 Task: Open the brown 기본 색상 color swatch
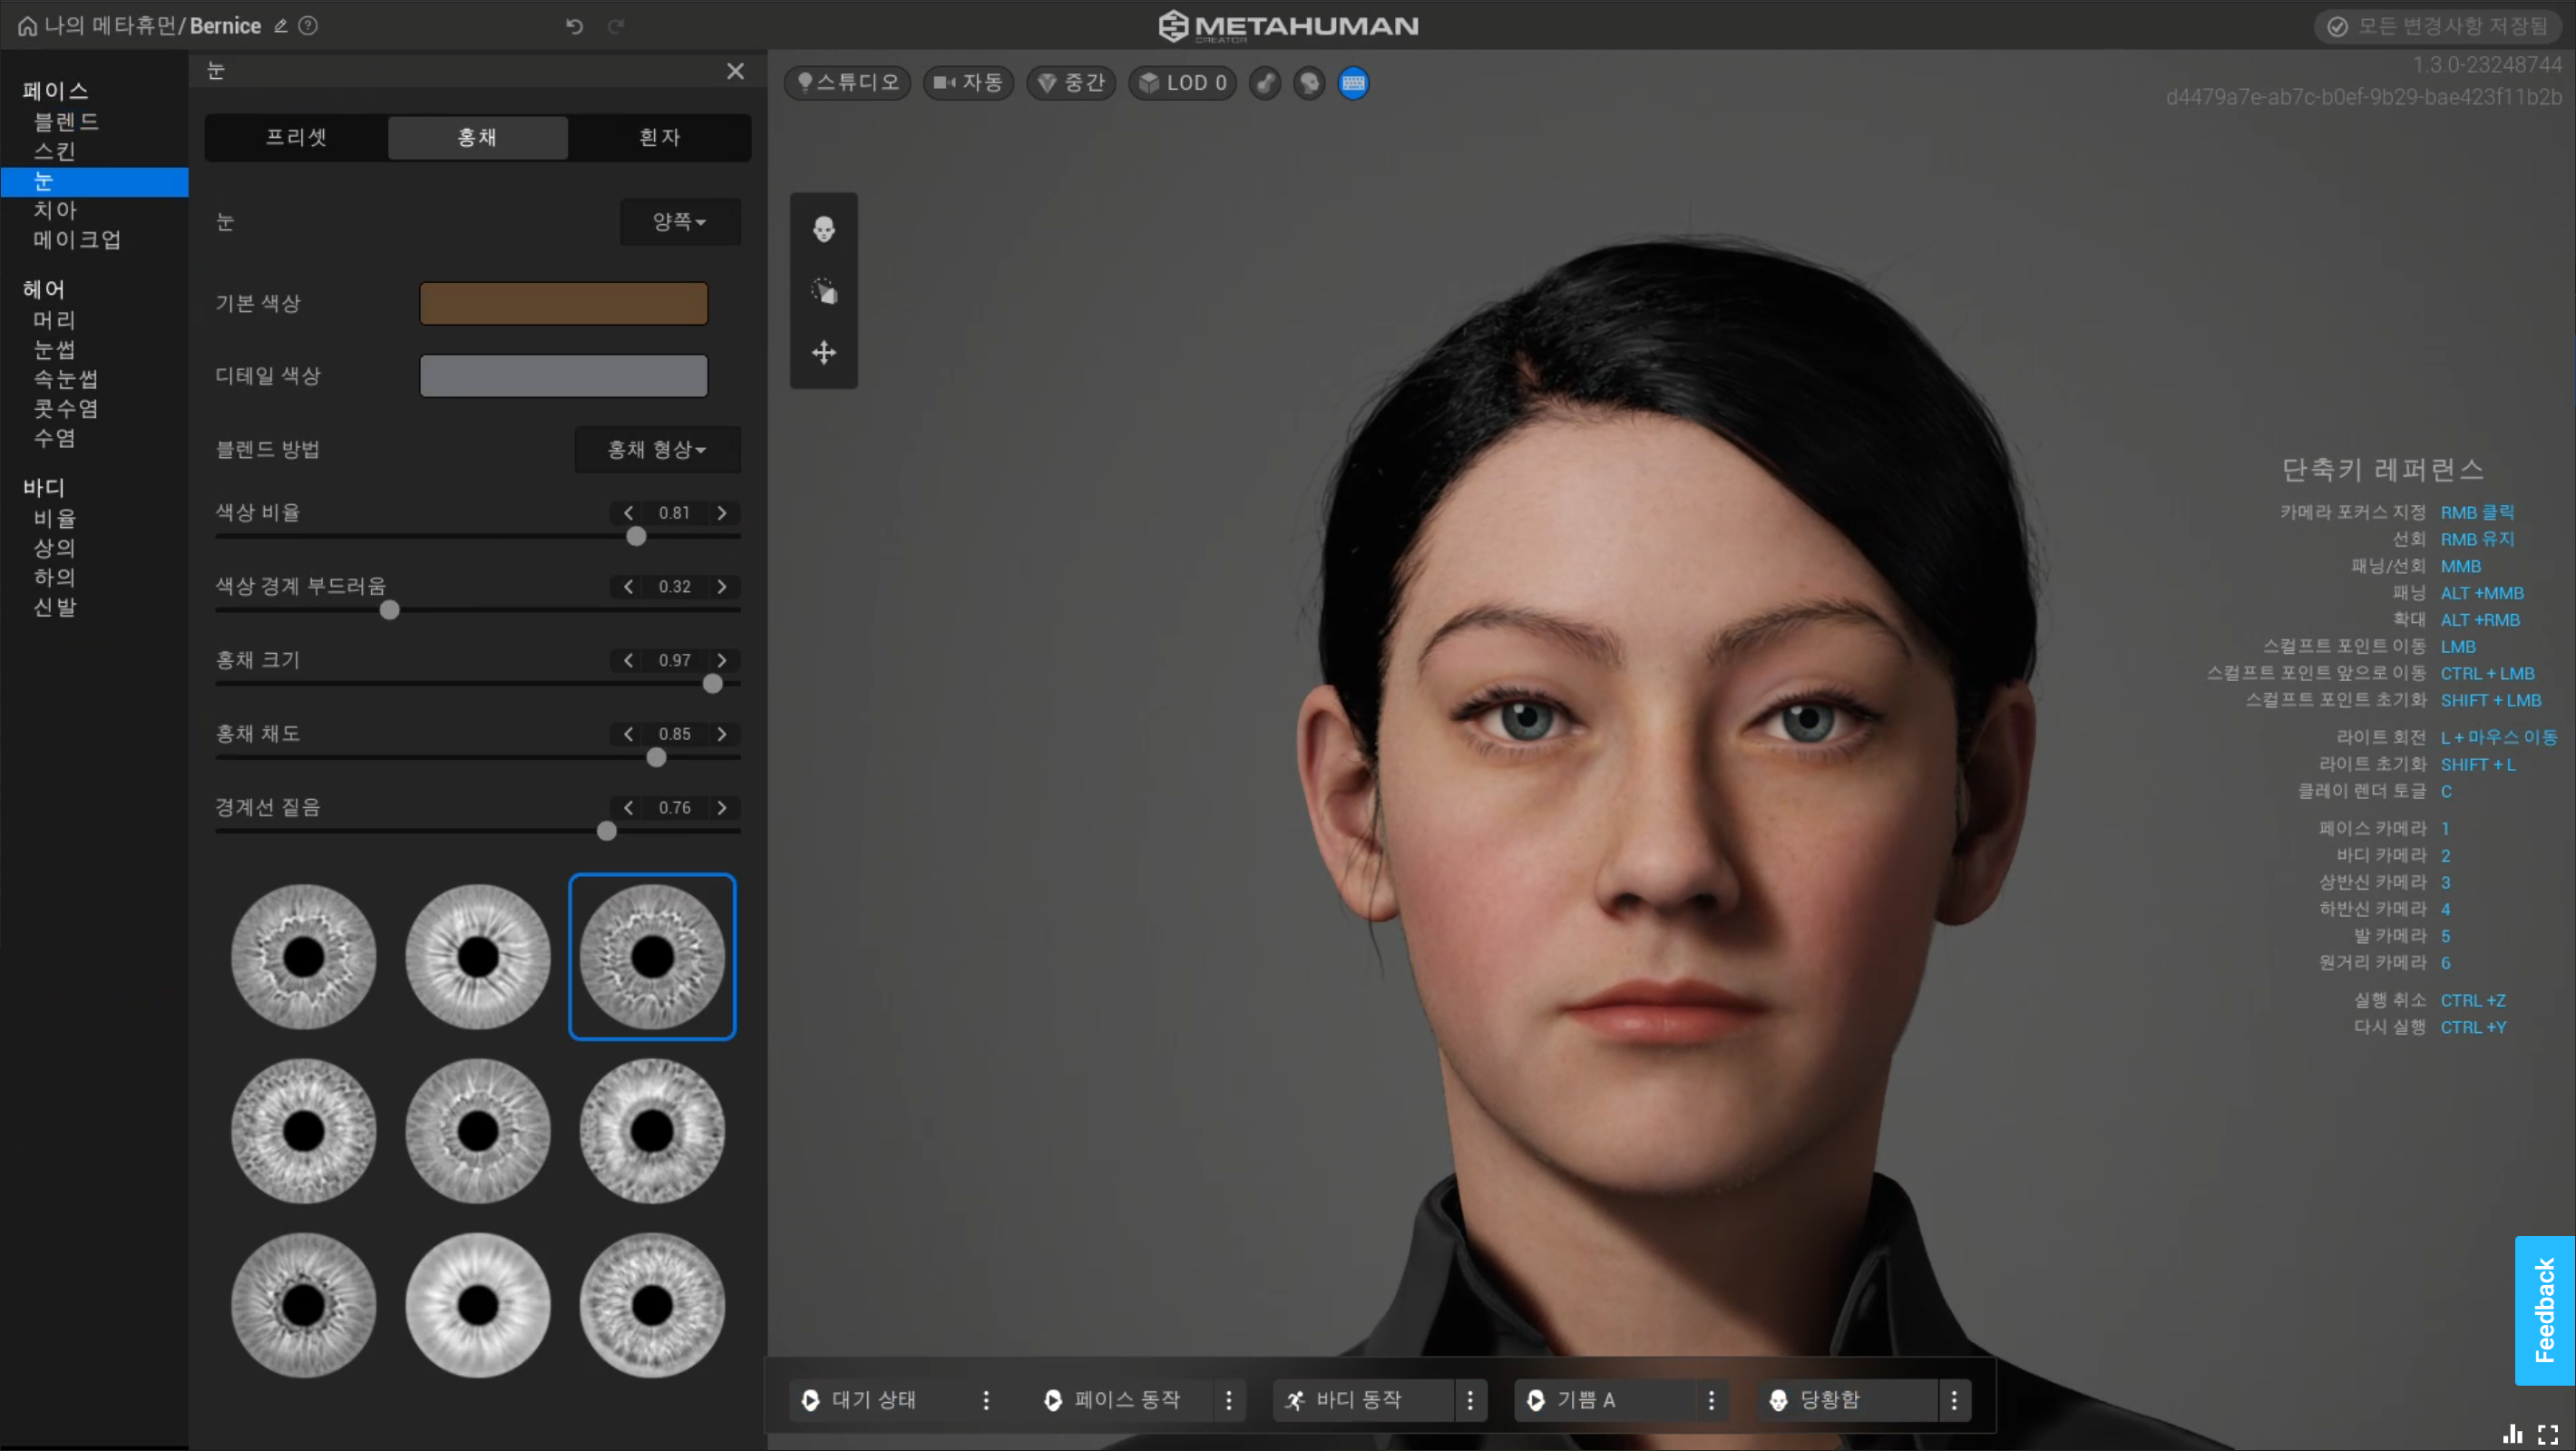(x=563, y=303)
